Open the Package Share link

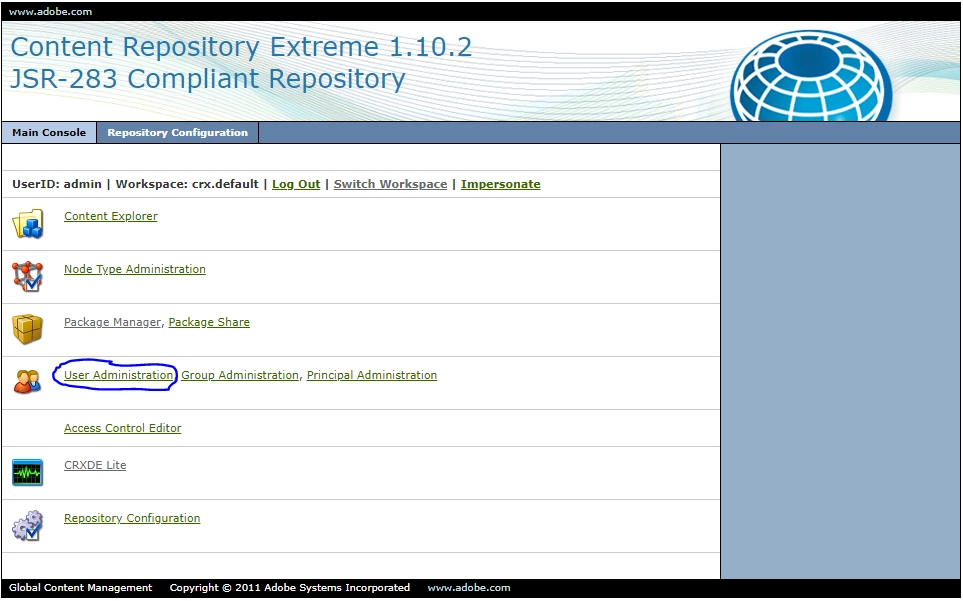209,322
